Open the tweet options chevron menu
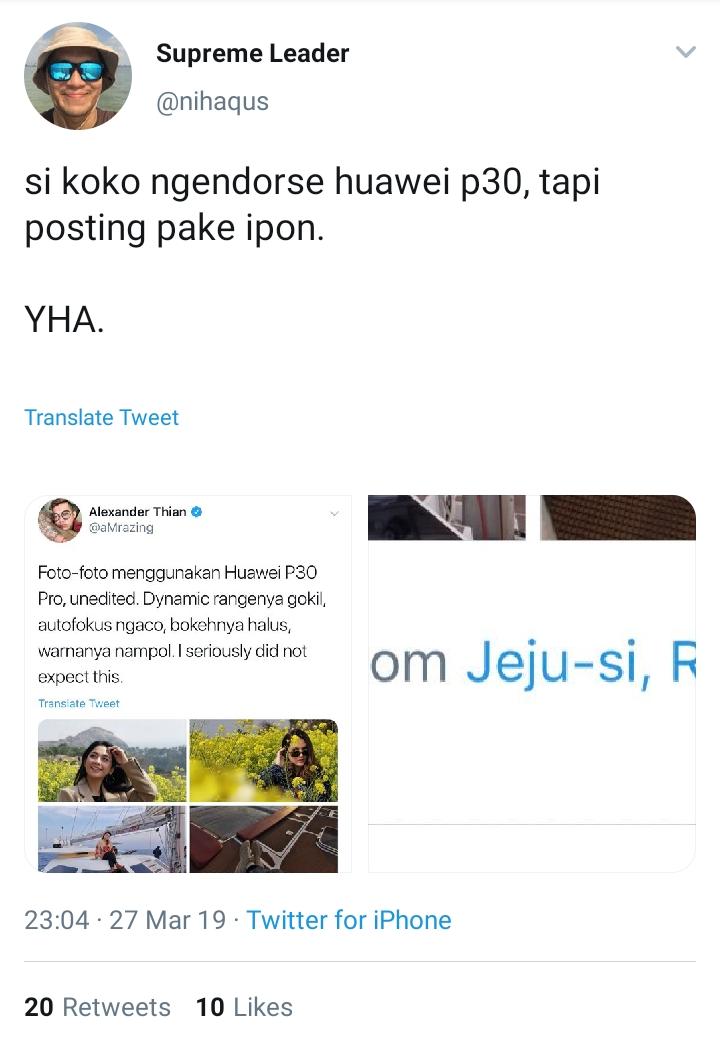The height and width of the screenshot is (1050, 720). [x=686, y=52]
